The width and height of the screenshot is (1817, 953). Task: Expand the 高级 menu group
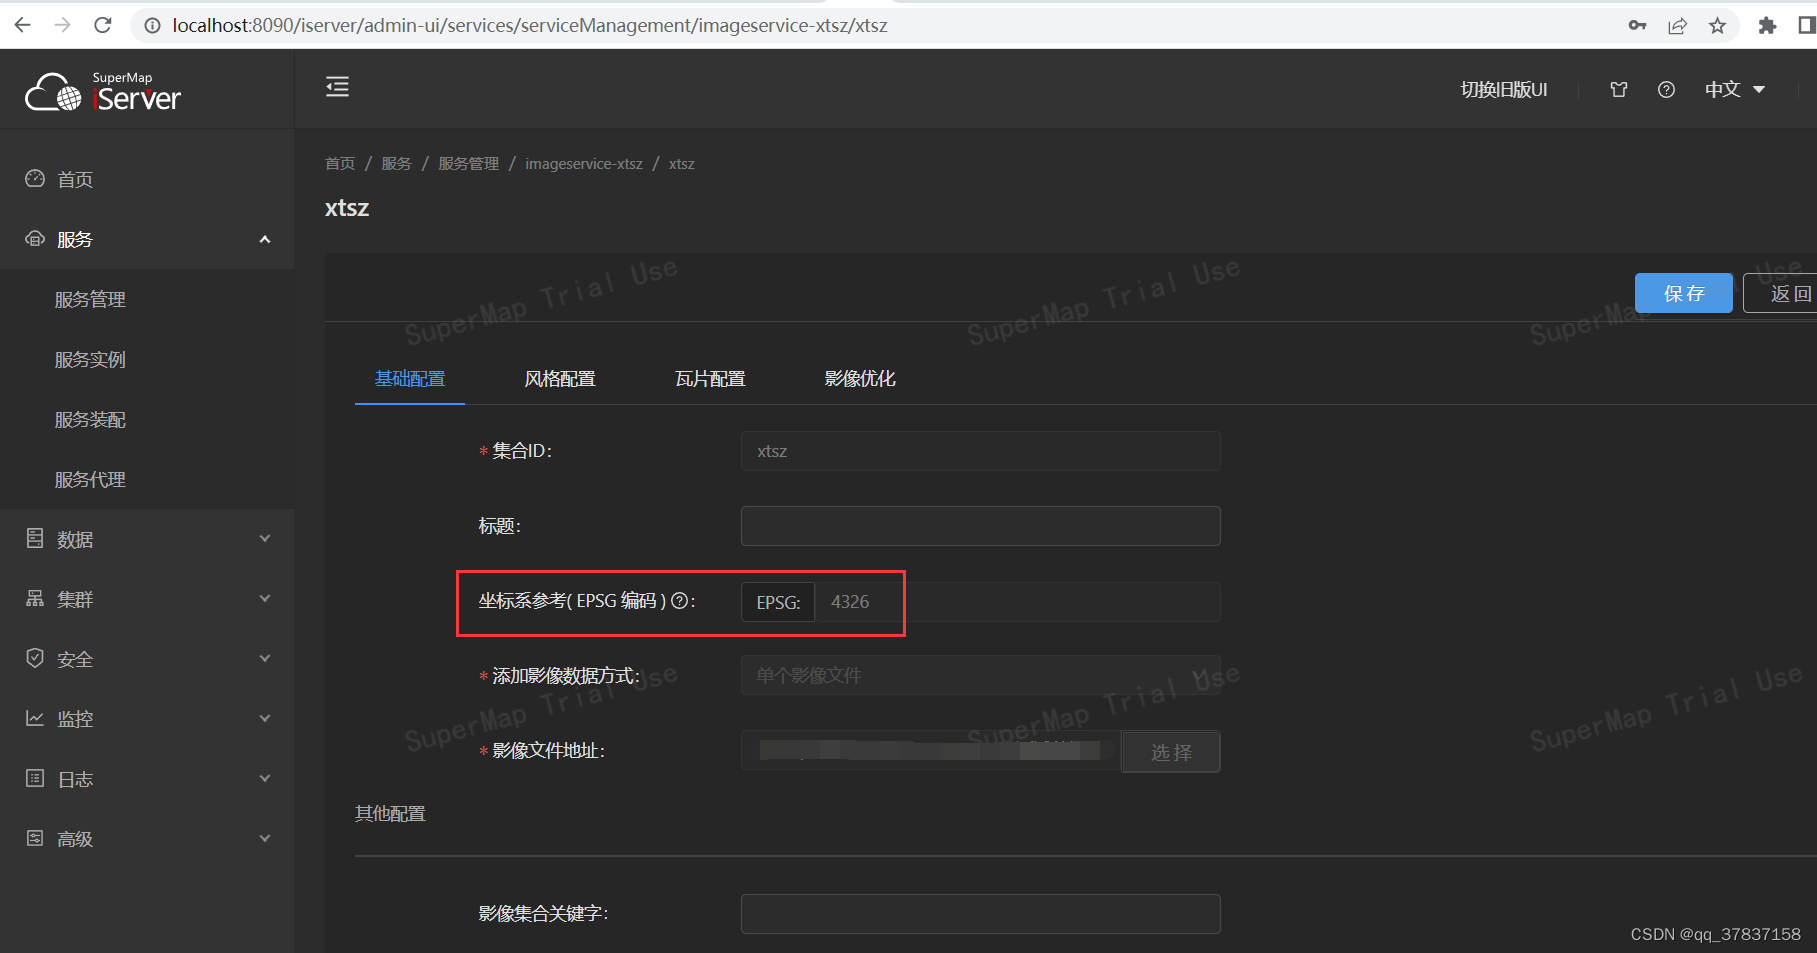[x=265, y=839]
